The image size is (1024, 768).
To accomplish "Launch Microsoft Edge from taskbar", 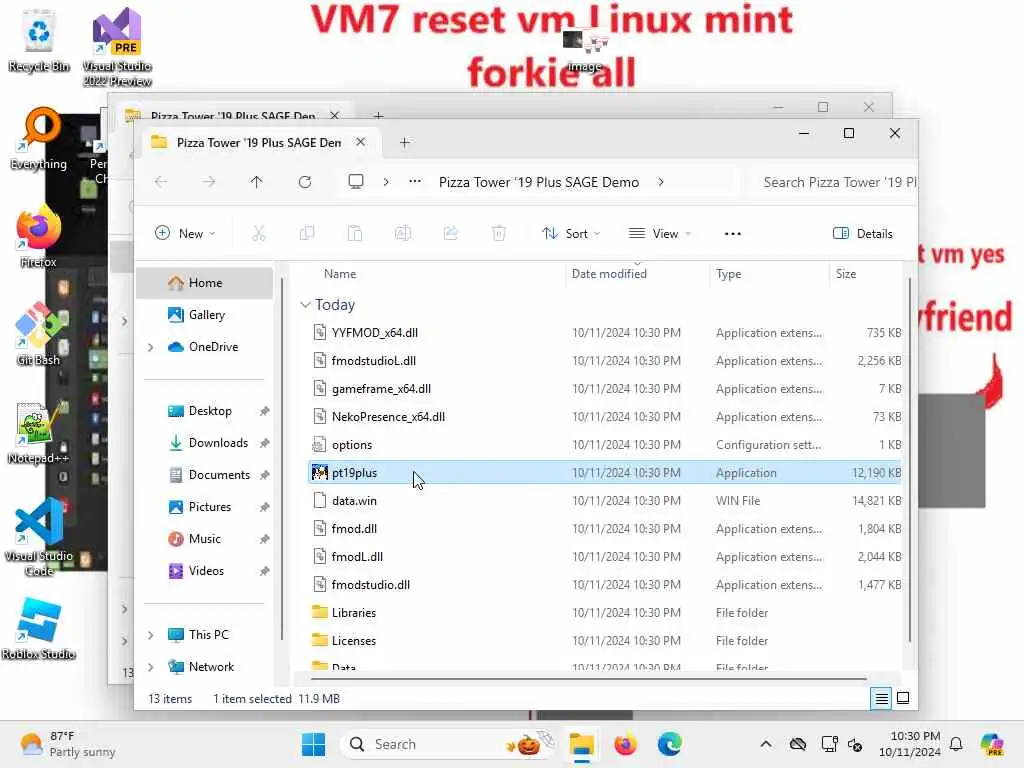I will [x=669, y=744].
